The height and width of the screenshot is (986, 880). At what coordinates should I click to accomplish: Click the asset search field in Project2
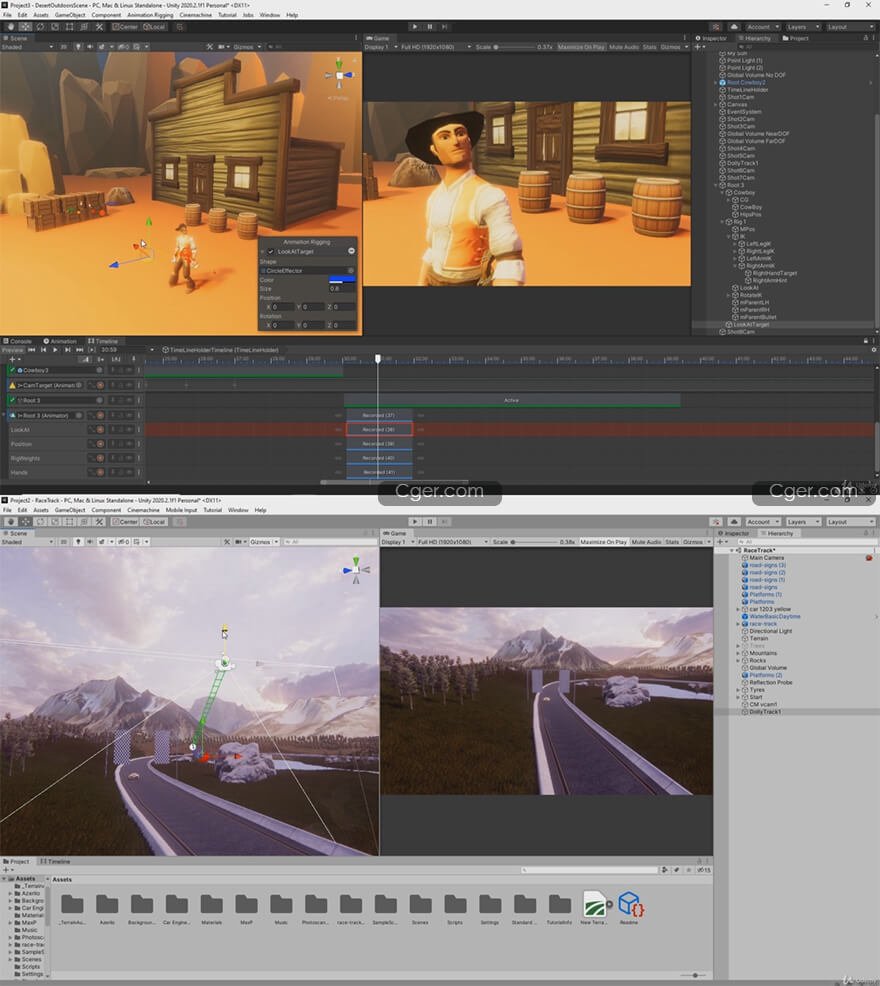point(589,870)
